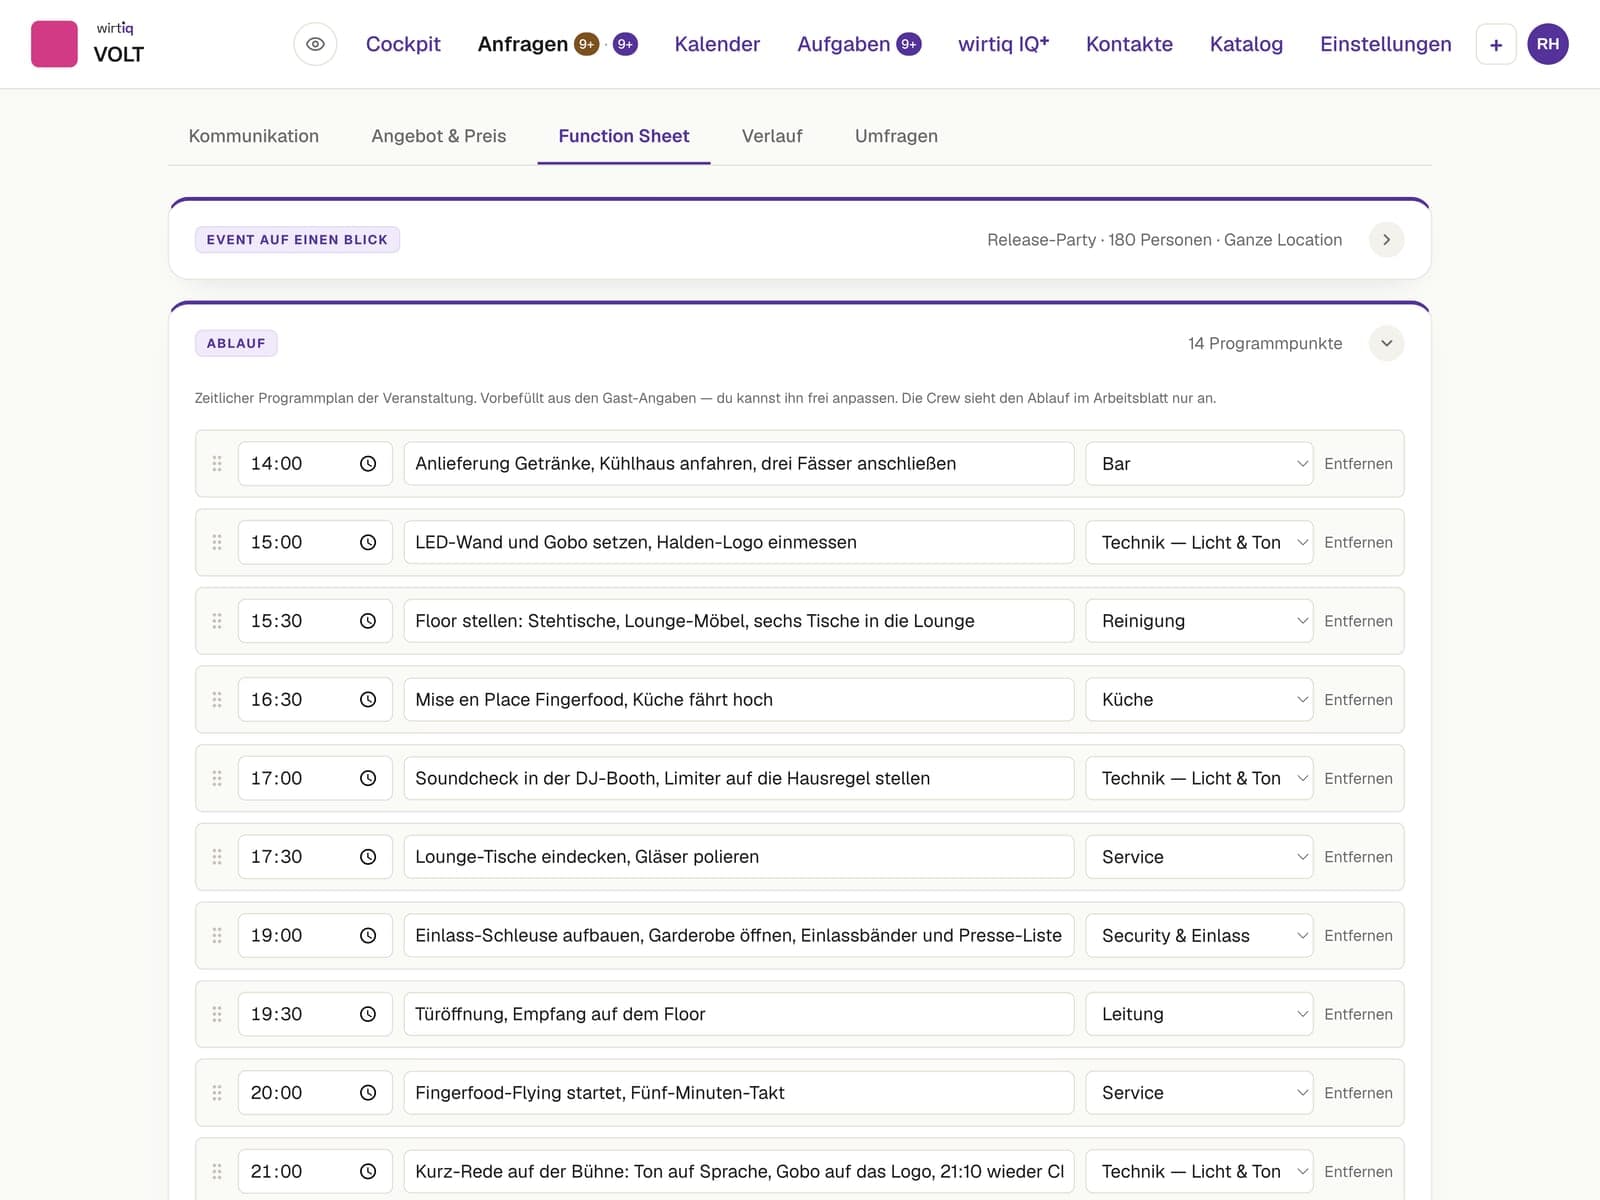Click the plus icon in the header
Screen dimensions: 1600x1200
(1496, 44)
